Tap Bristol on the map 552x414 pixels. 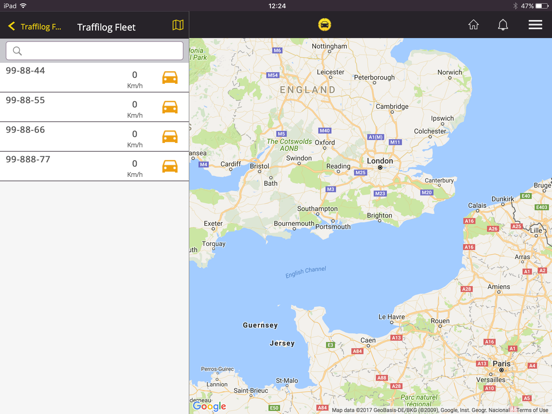click(259, 166)
